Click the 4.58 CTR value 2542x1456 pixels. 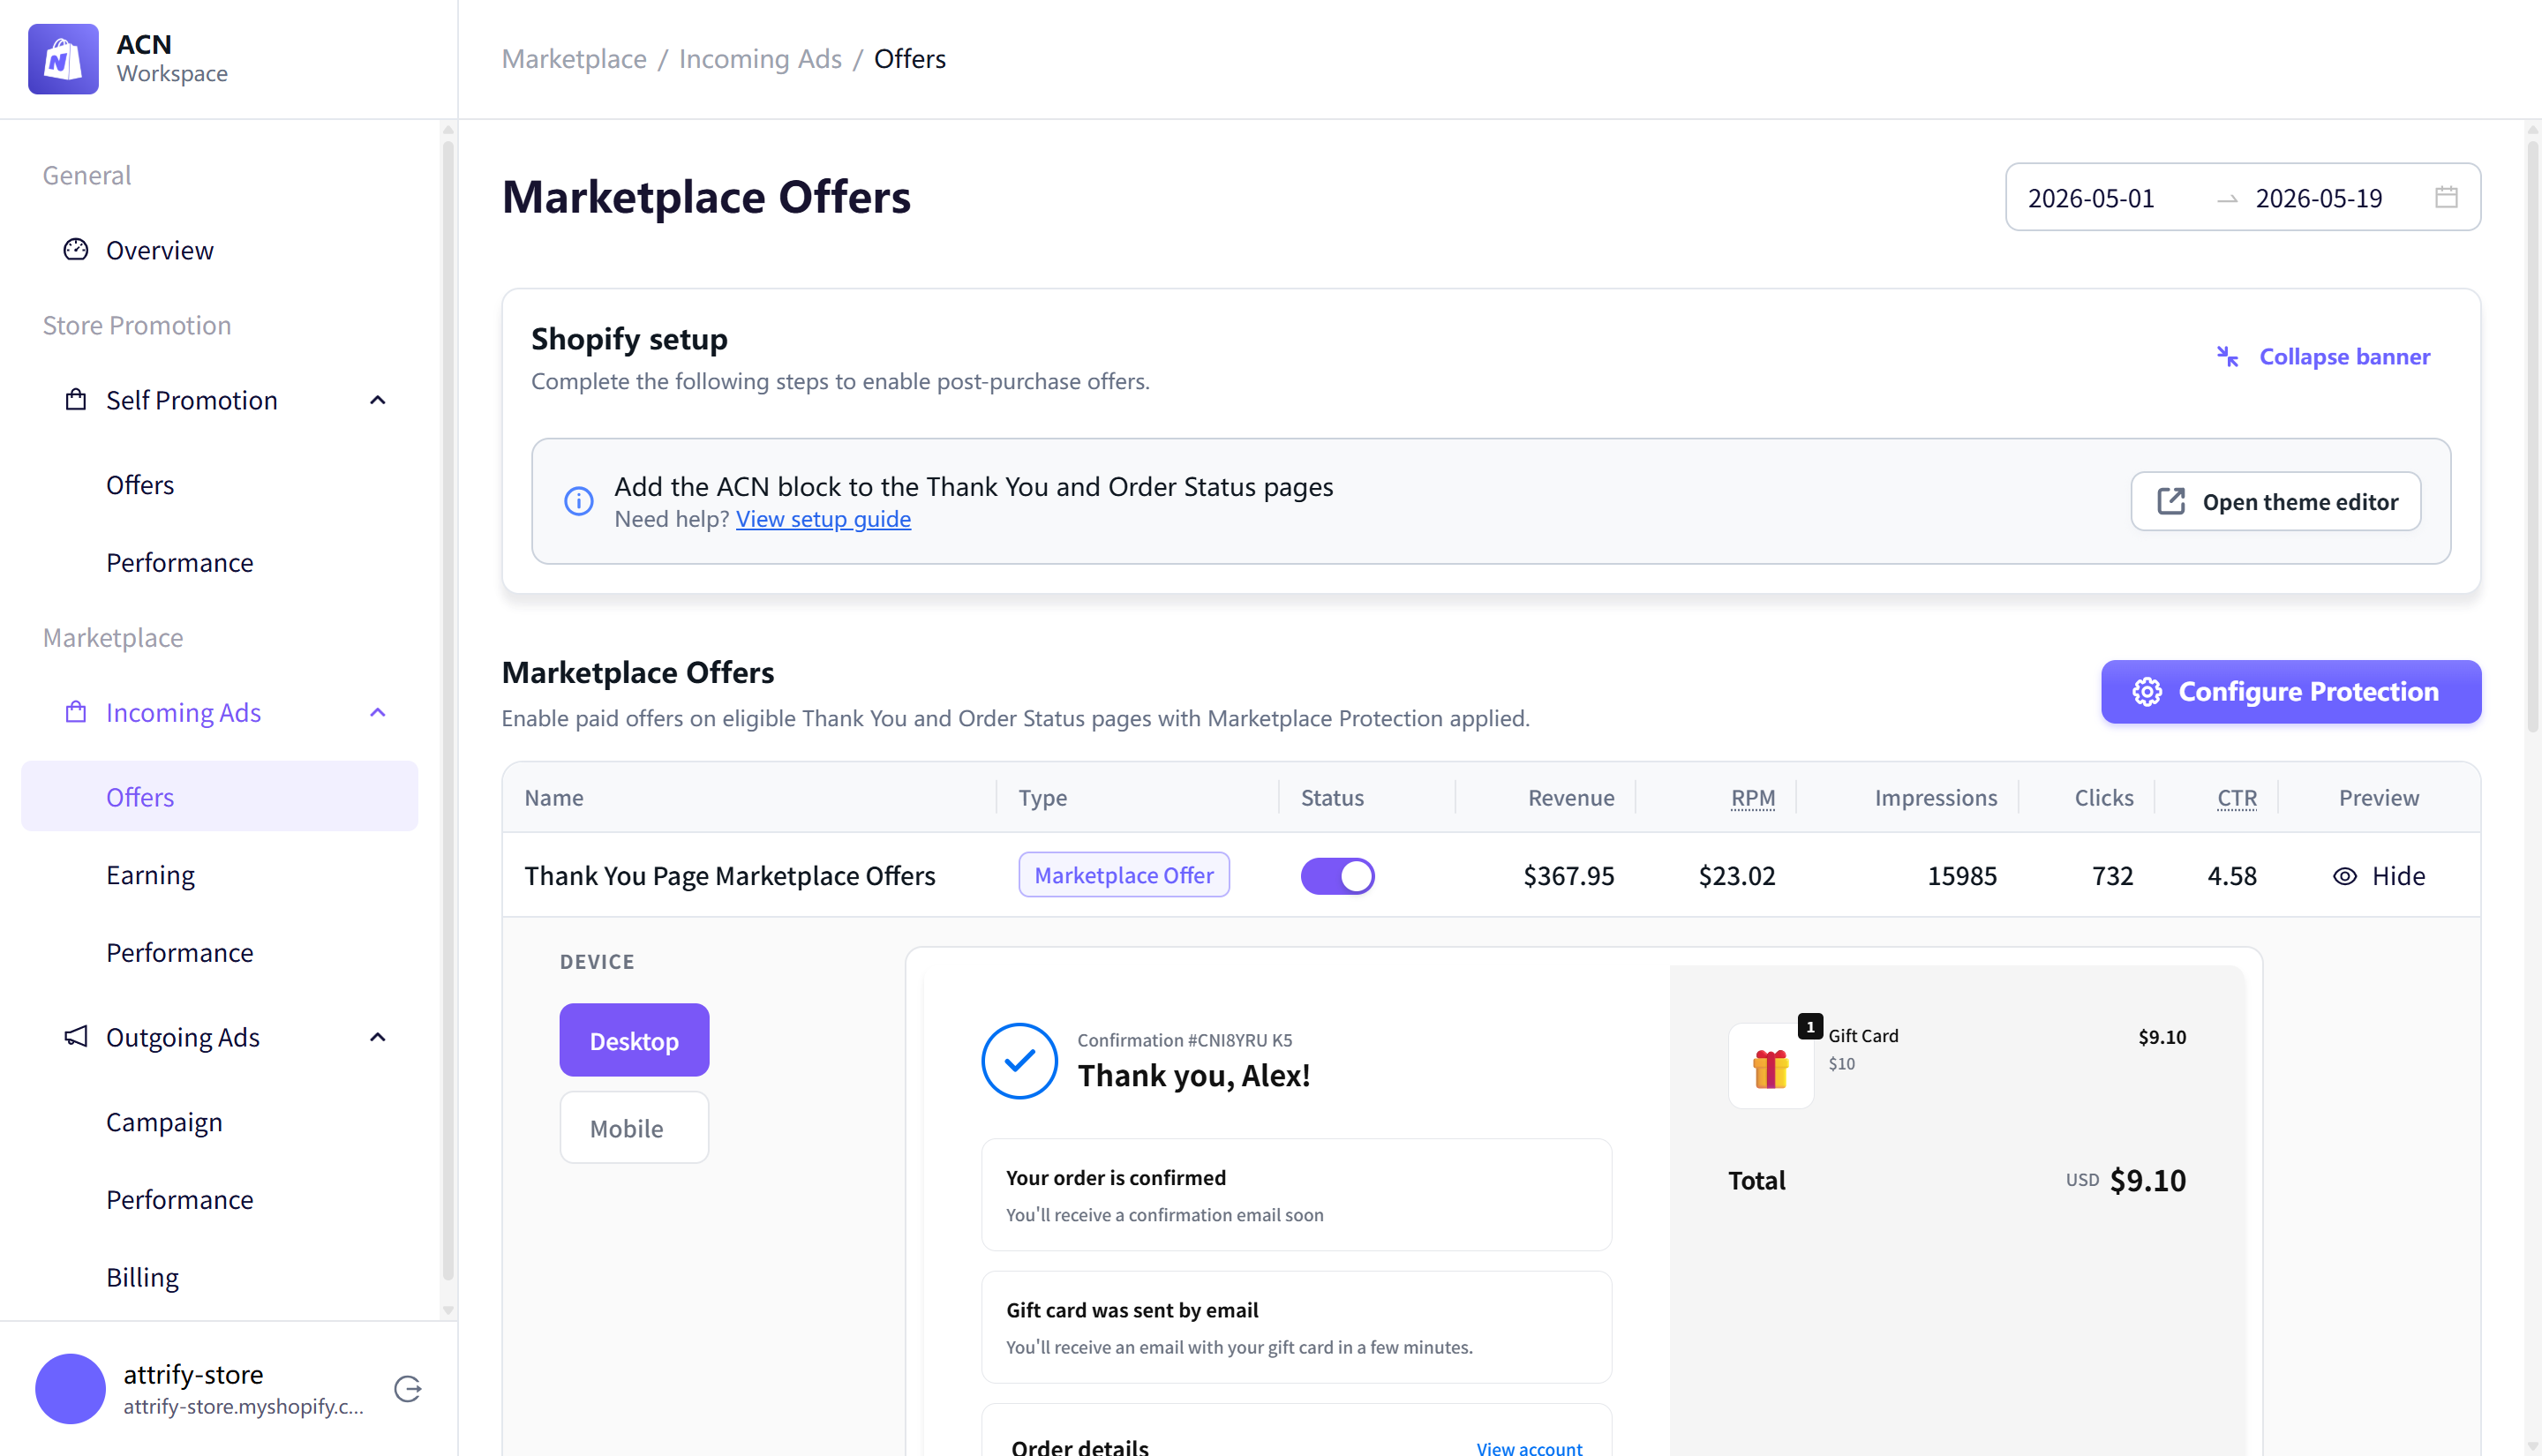click(2232, 876)
